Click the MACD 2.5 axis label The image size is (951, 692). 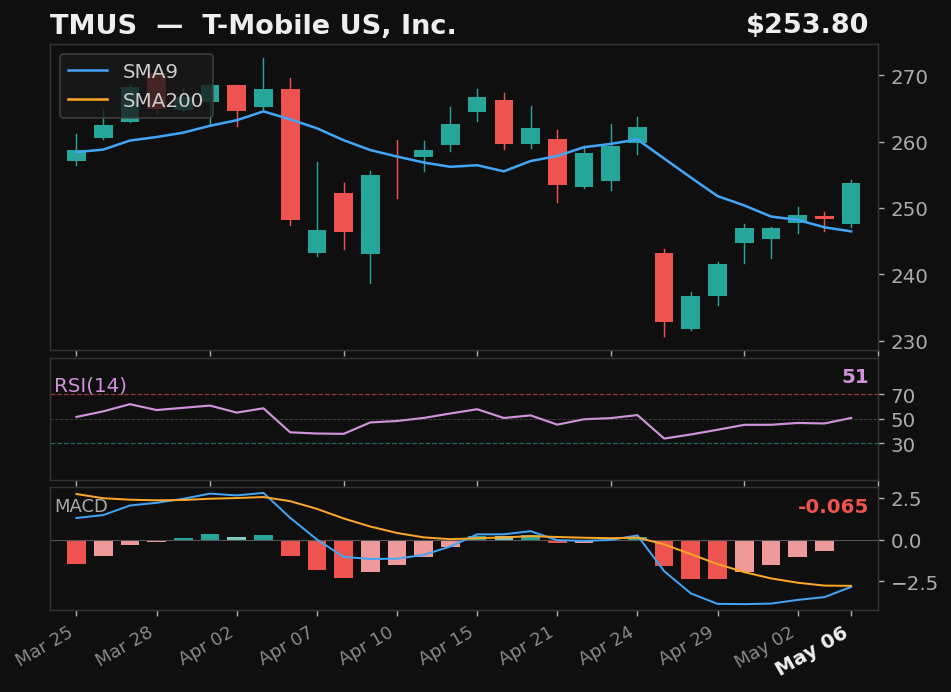coord(906,499)
